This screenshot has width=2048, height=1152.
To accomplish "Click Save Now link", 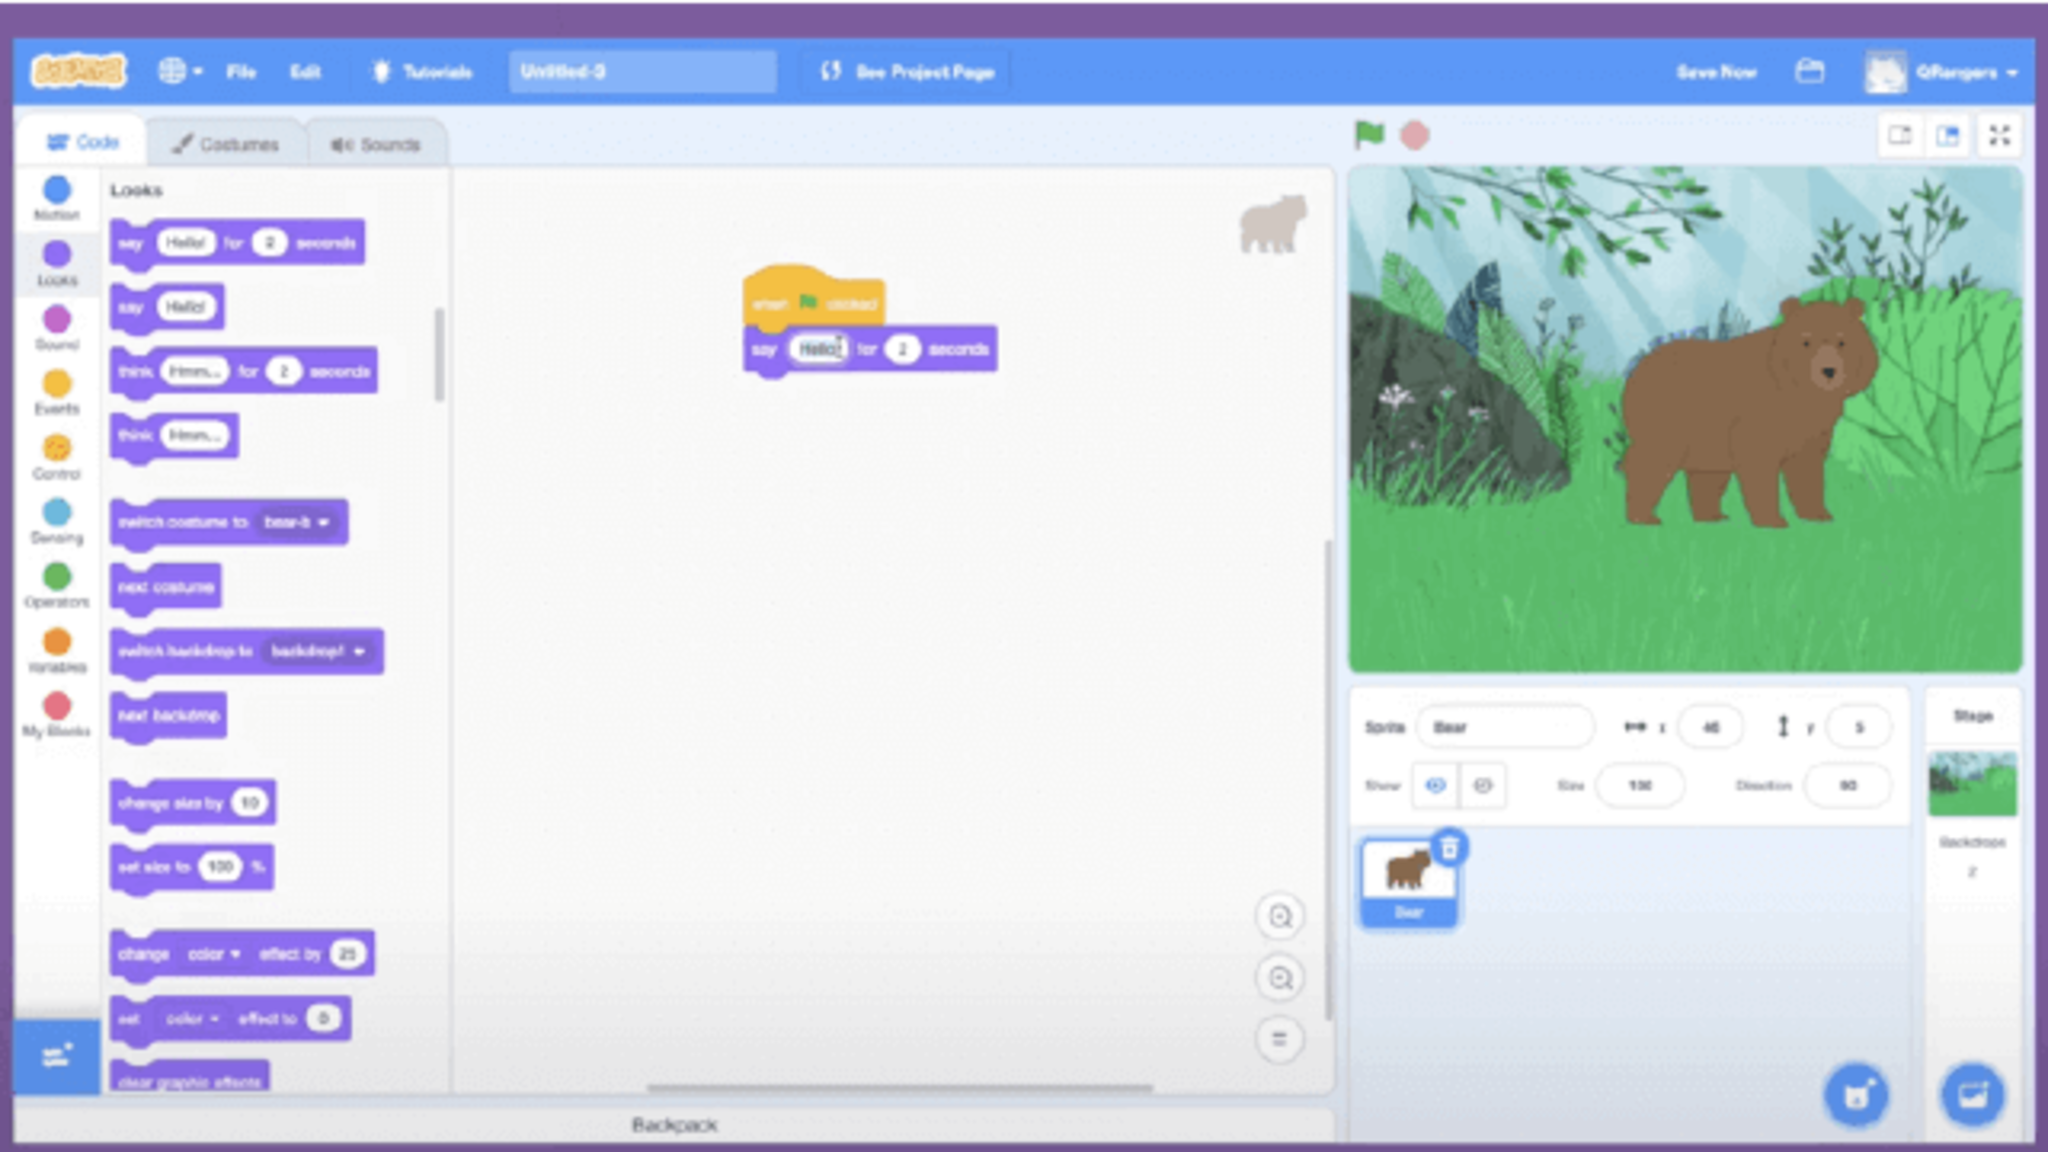I will [1716, 71].
